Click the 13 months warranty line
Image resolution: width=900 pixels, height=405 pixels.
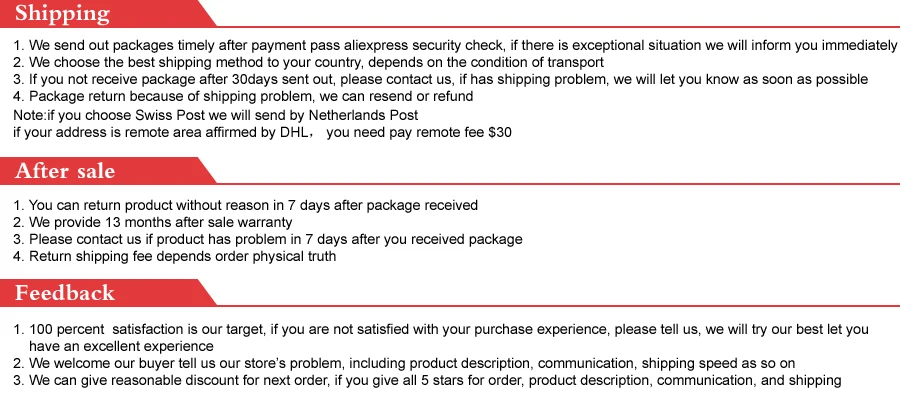(153, 222)
